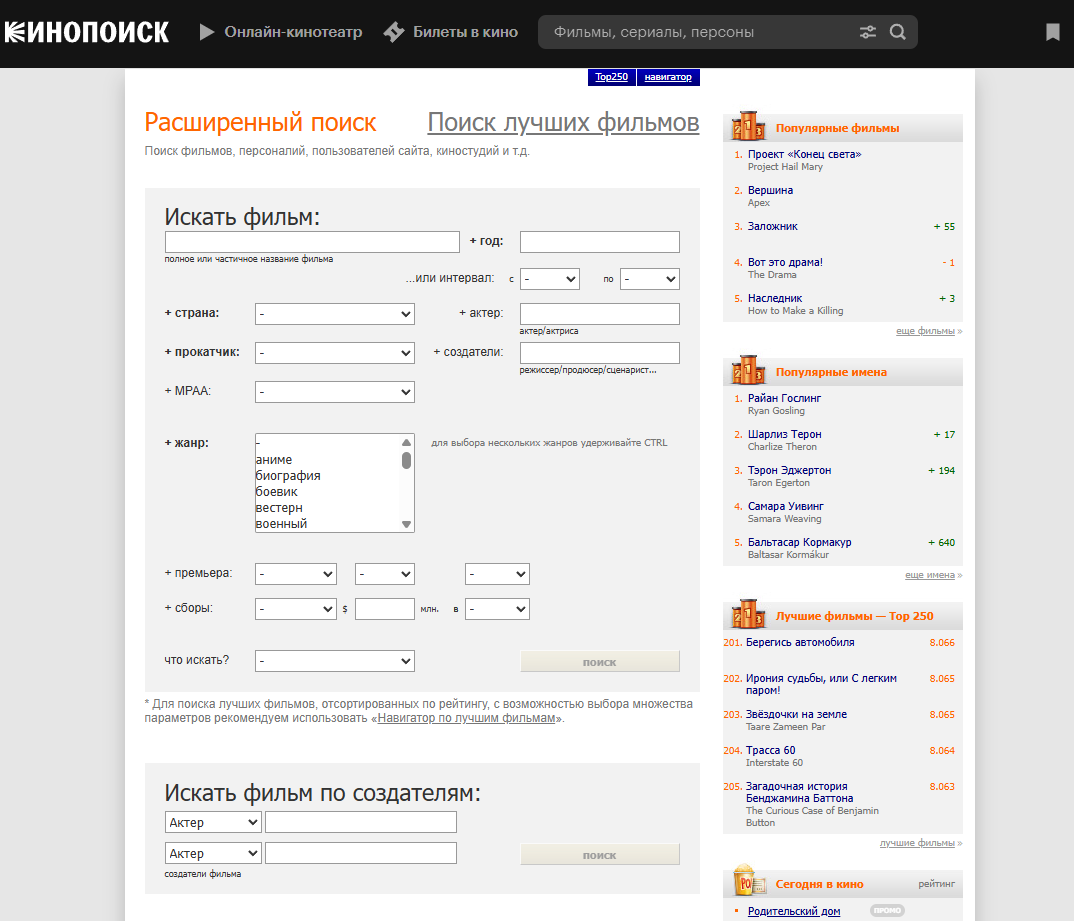The width and height of the screenshot is (1074, 921).
Task: Open Навигатор по лучшим фильмам link
Action: (466, 718)
